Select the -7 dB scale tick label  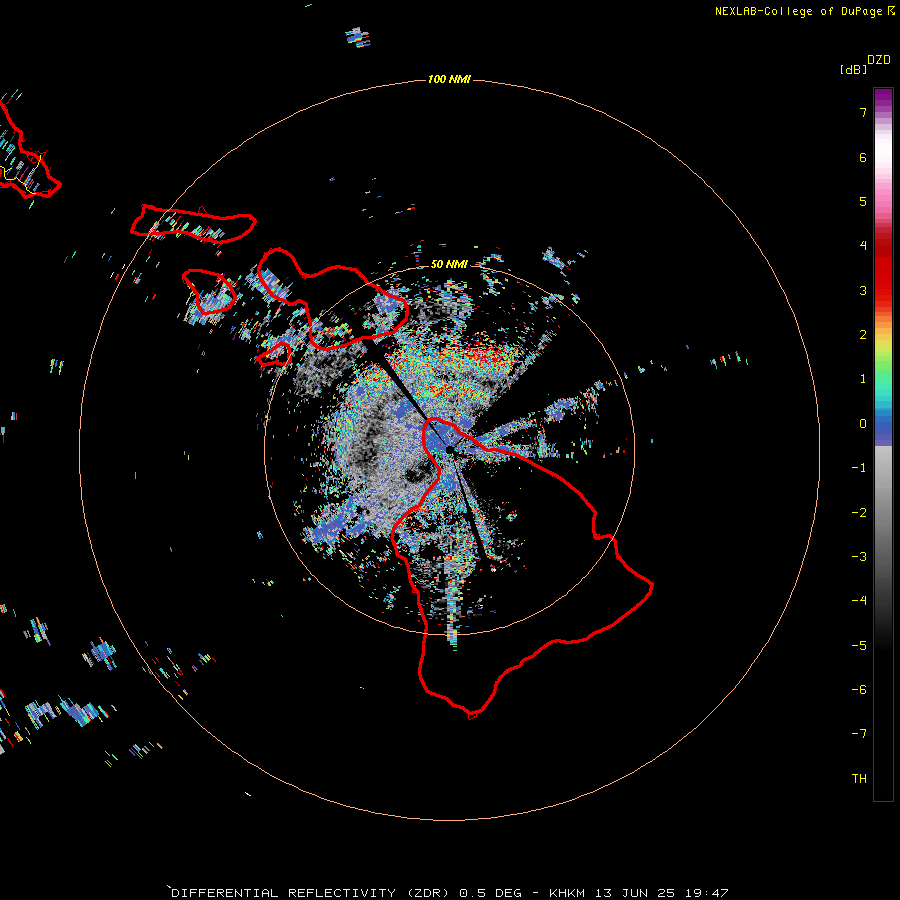click(859, 734)
